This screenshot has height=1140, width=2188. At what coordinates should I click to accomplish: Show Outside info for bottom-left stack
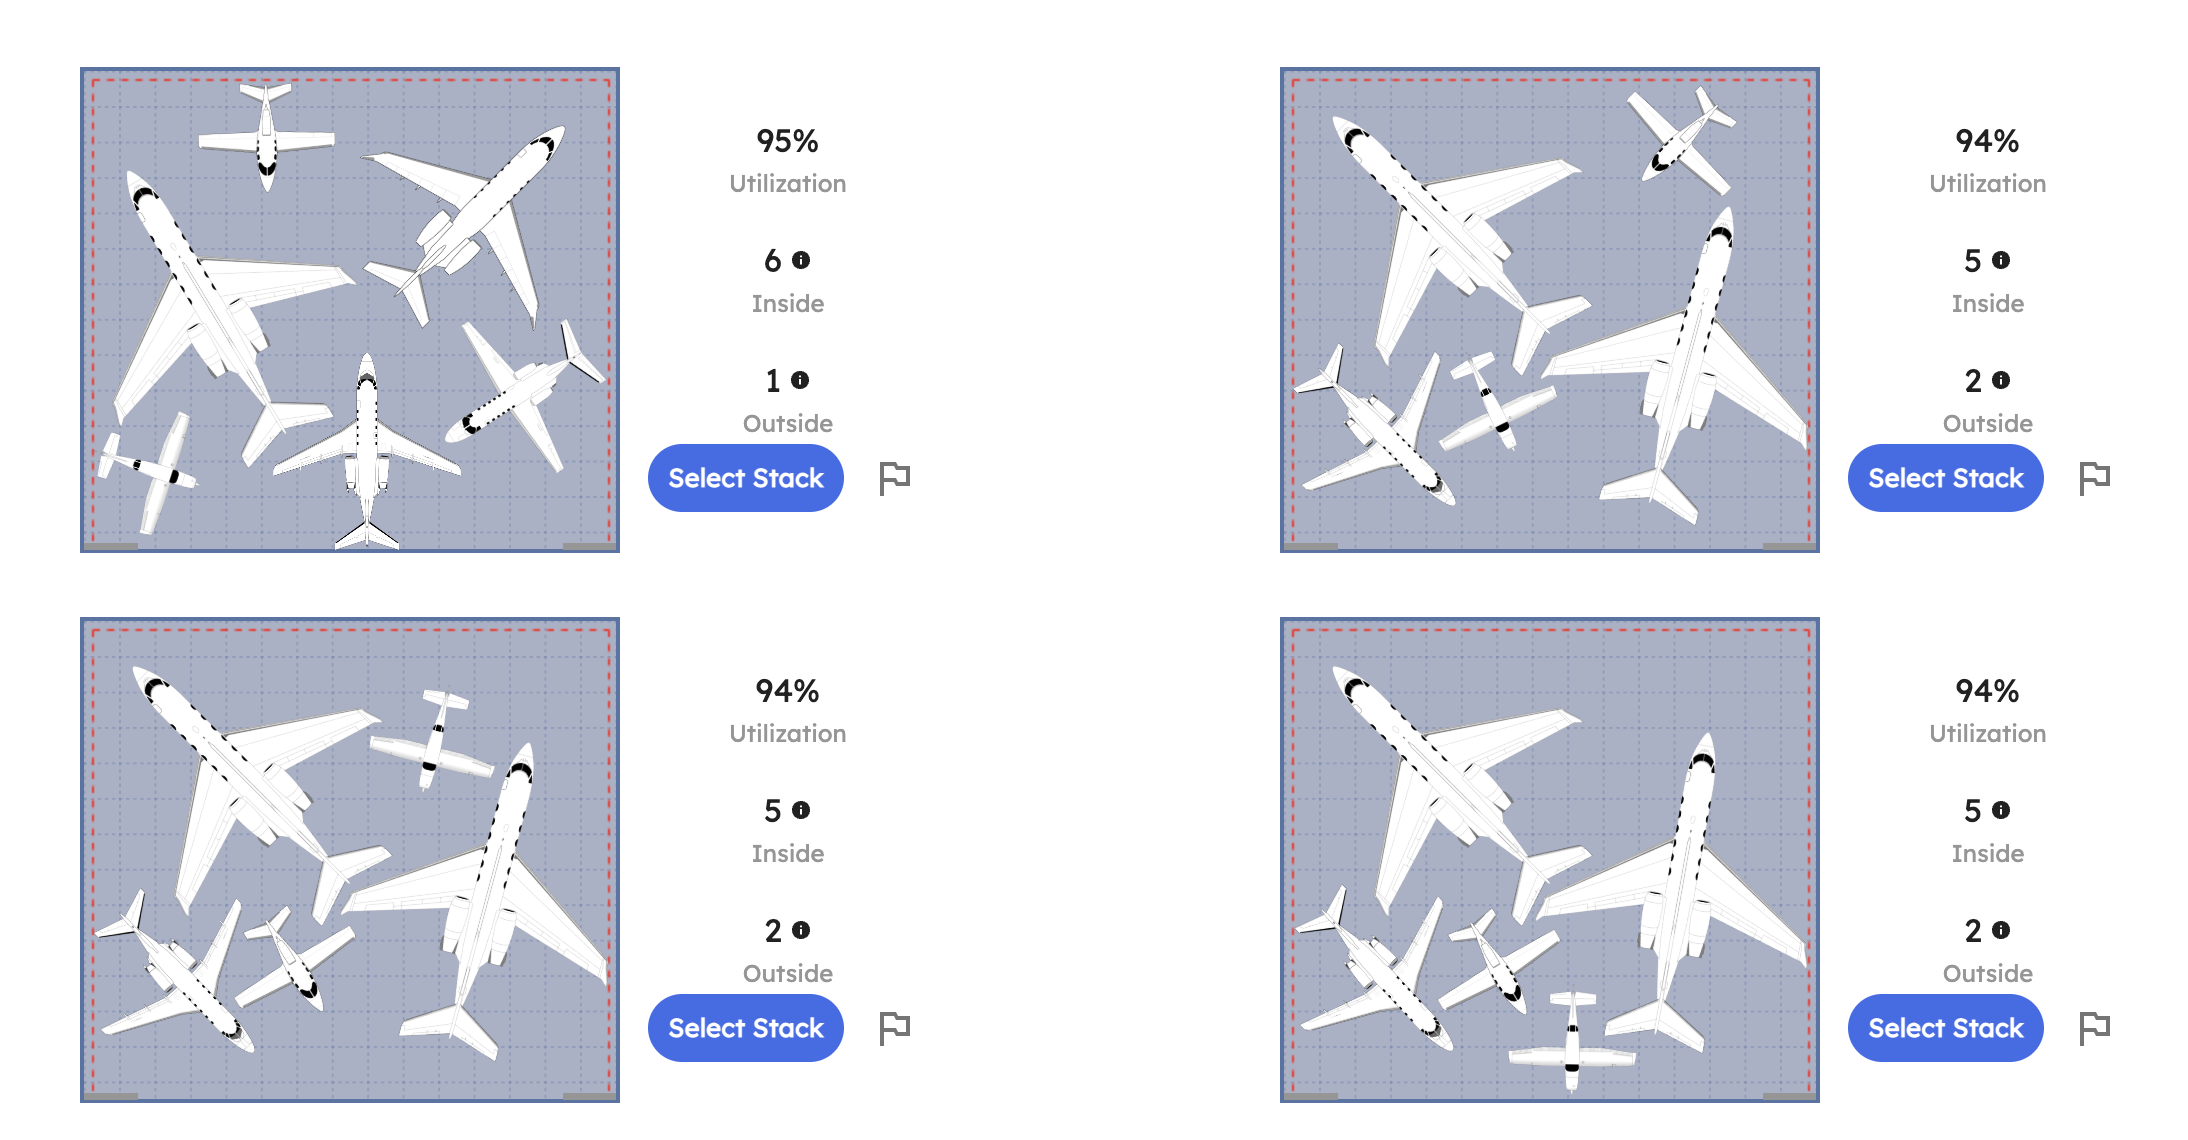coord(801,930)
